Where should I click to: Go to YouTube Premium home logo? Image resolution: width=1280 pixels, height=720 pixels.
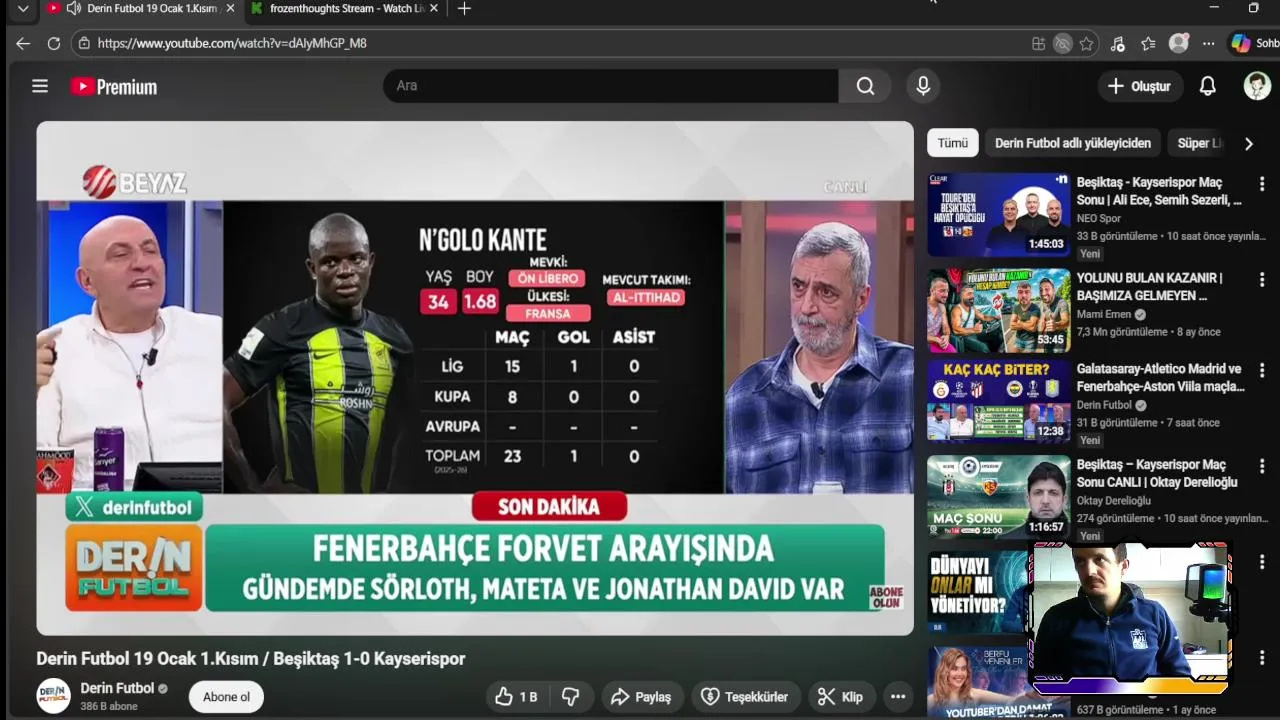(x=114, y=87)
